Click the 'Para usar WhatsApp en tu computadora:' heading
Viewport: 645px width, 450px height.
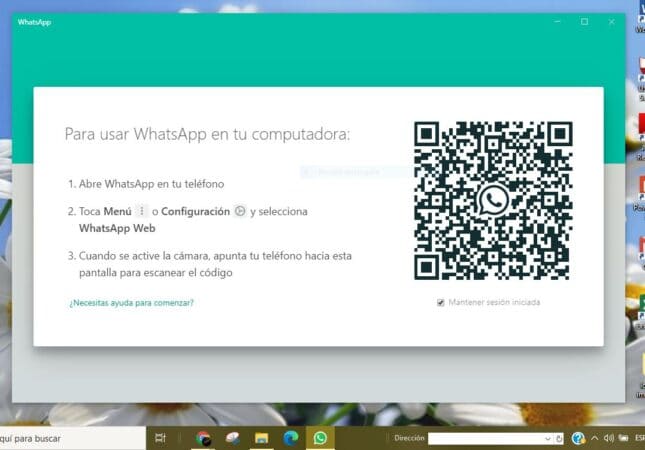pyautogui.click(x=207, y=134)
